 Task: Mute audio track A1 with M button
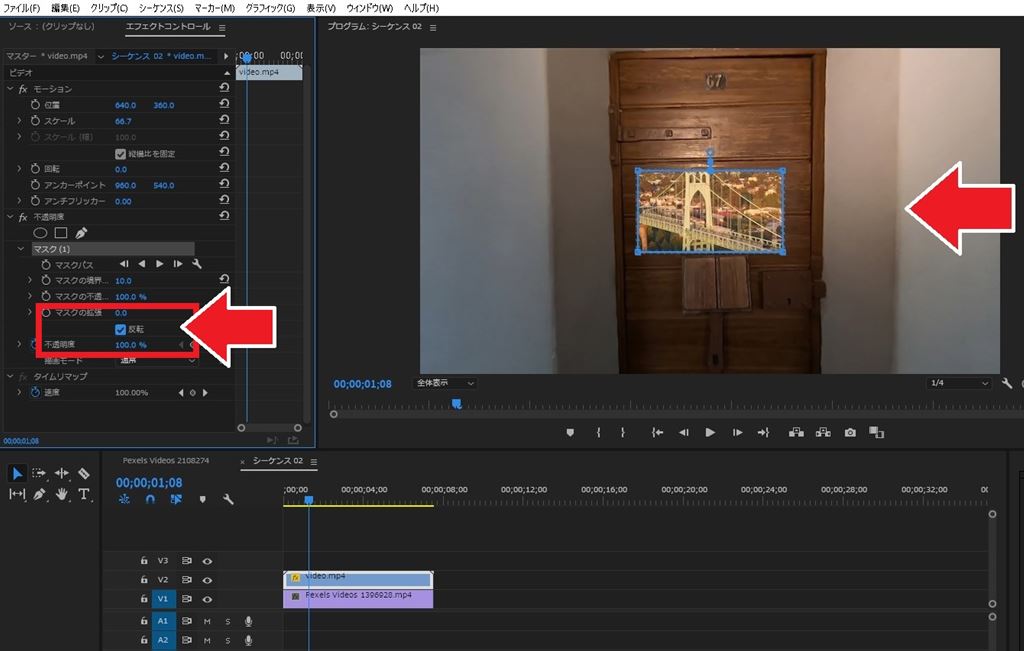click(208, 621)
